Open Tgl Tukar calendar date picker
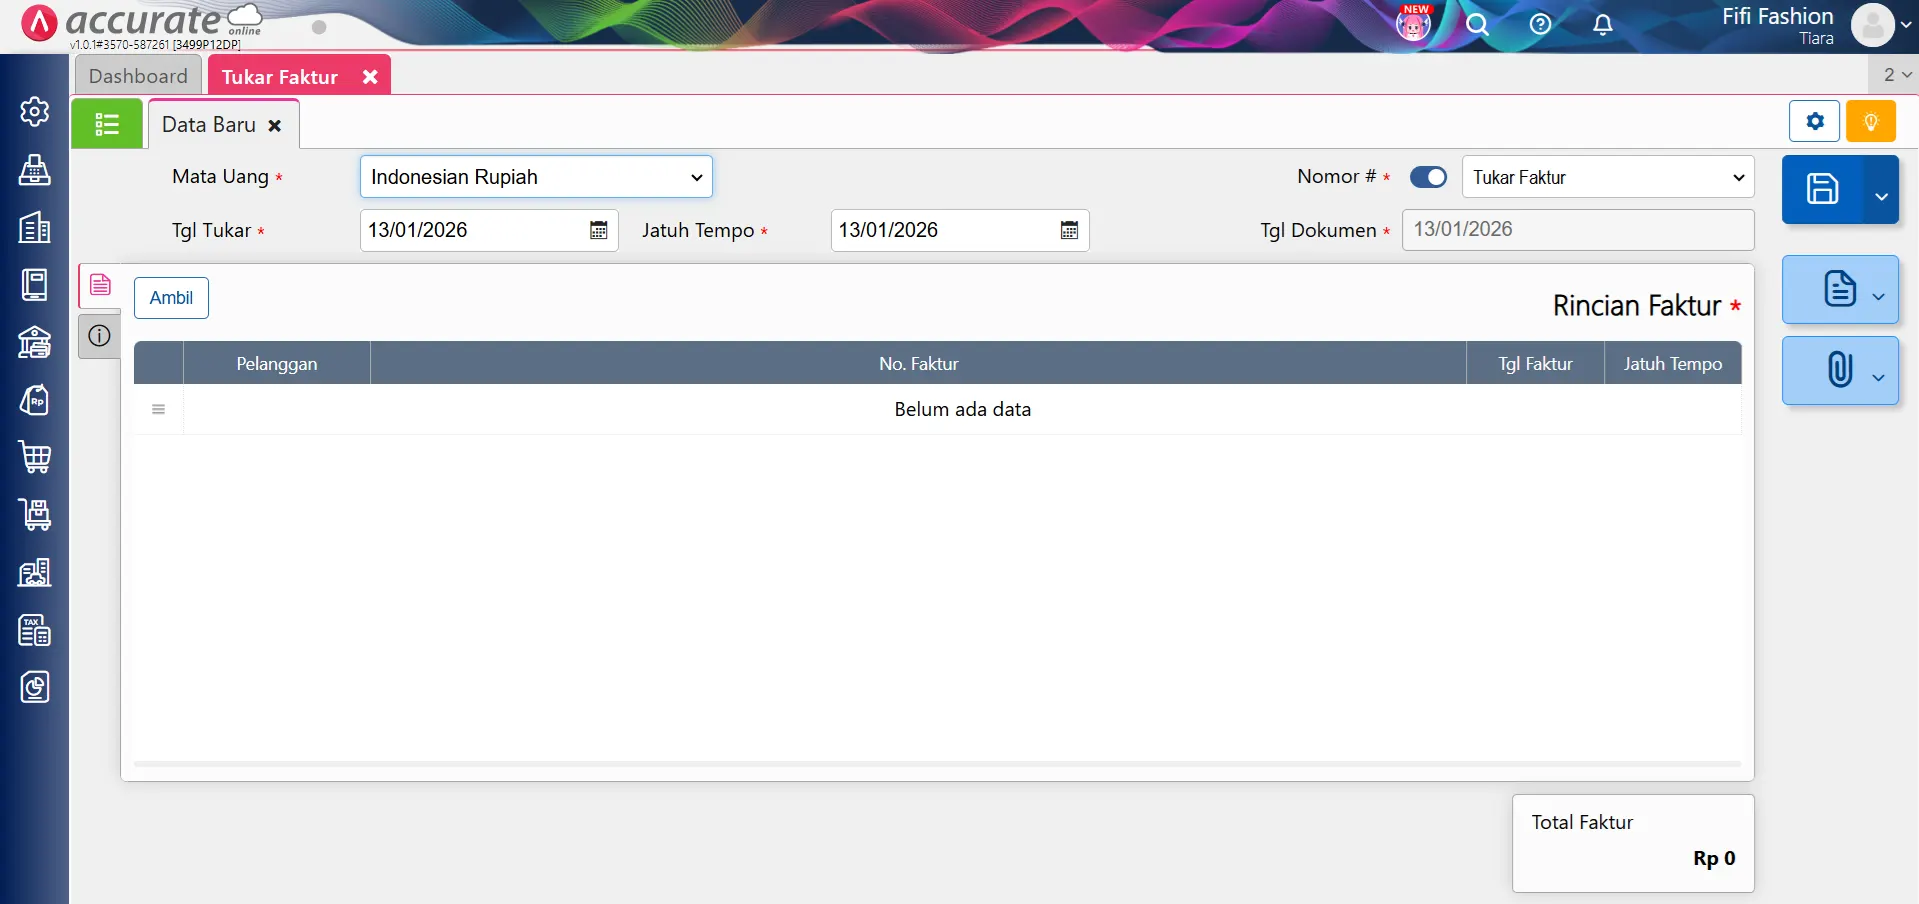This screenshot has width=1919, height=904. click(598, 231)
